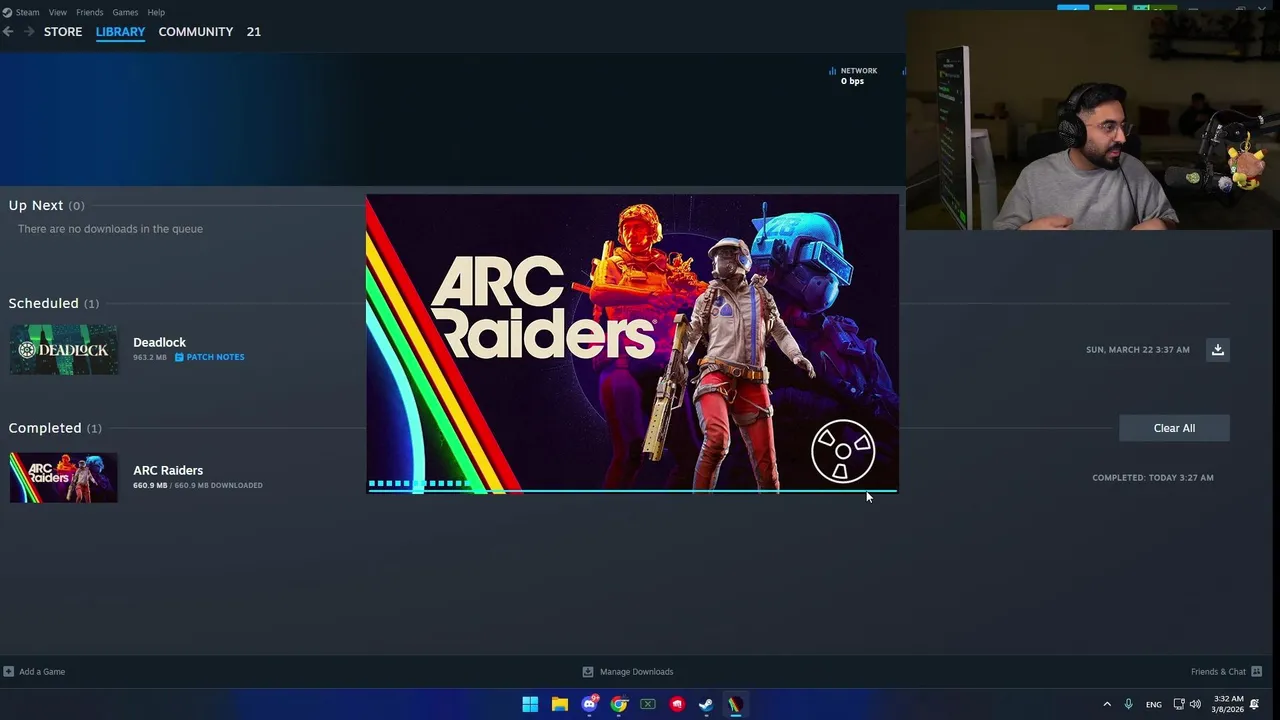Switch to the LIBRARY tab

(x=120, y=32)
